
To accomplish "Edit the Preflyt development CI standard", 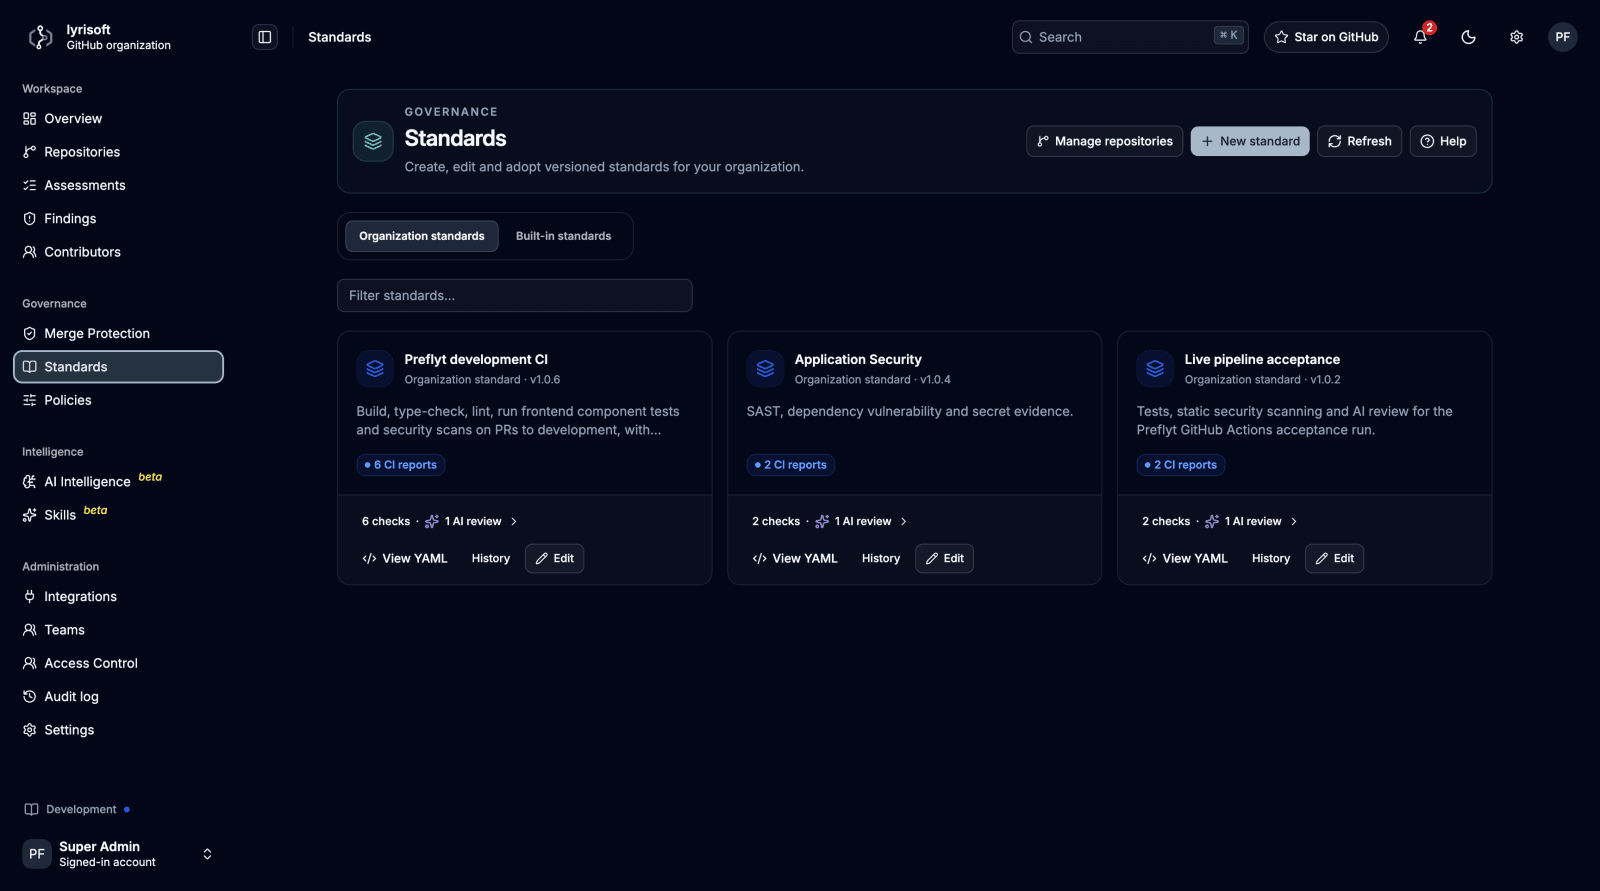I will click(x=554, y=558).
